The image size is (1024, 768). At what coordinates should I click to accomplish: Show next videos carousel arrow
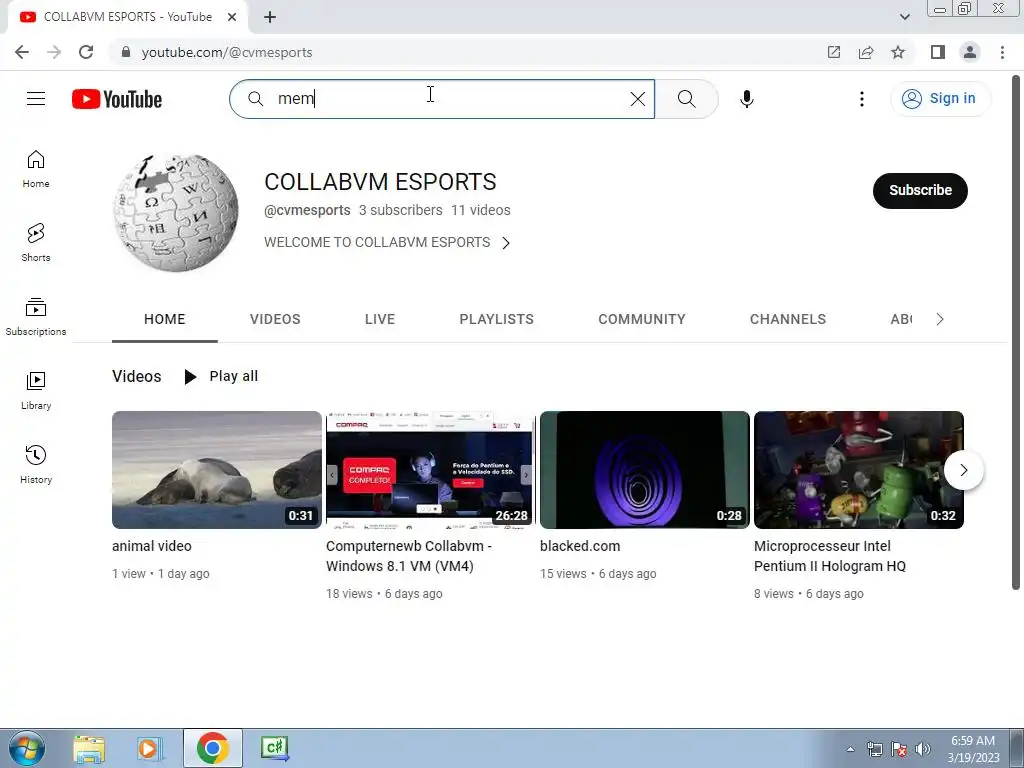point(963,470)
